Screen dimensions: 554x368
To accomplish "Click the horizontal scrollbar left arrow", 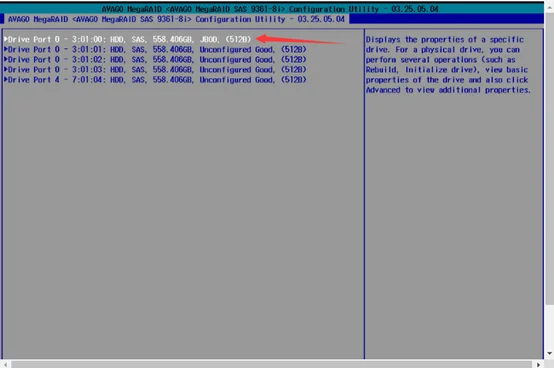I will point(5,364).
